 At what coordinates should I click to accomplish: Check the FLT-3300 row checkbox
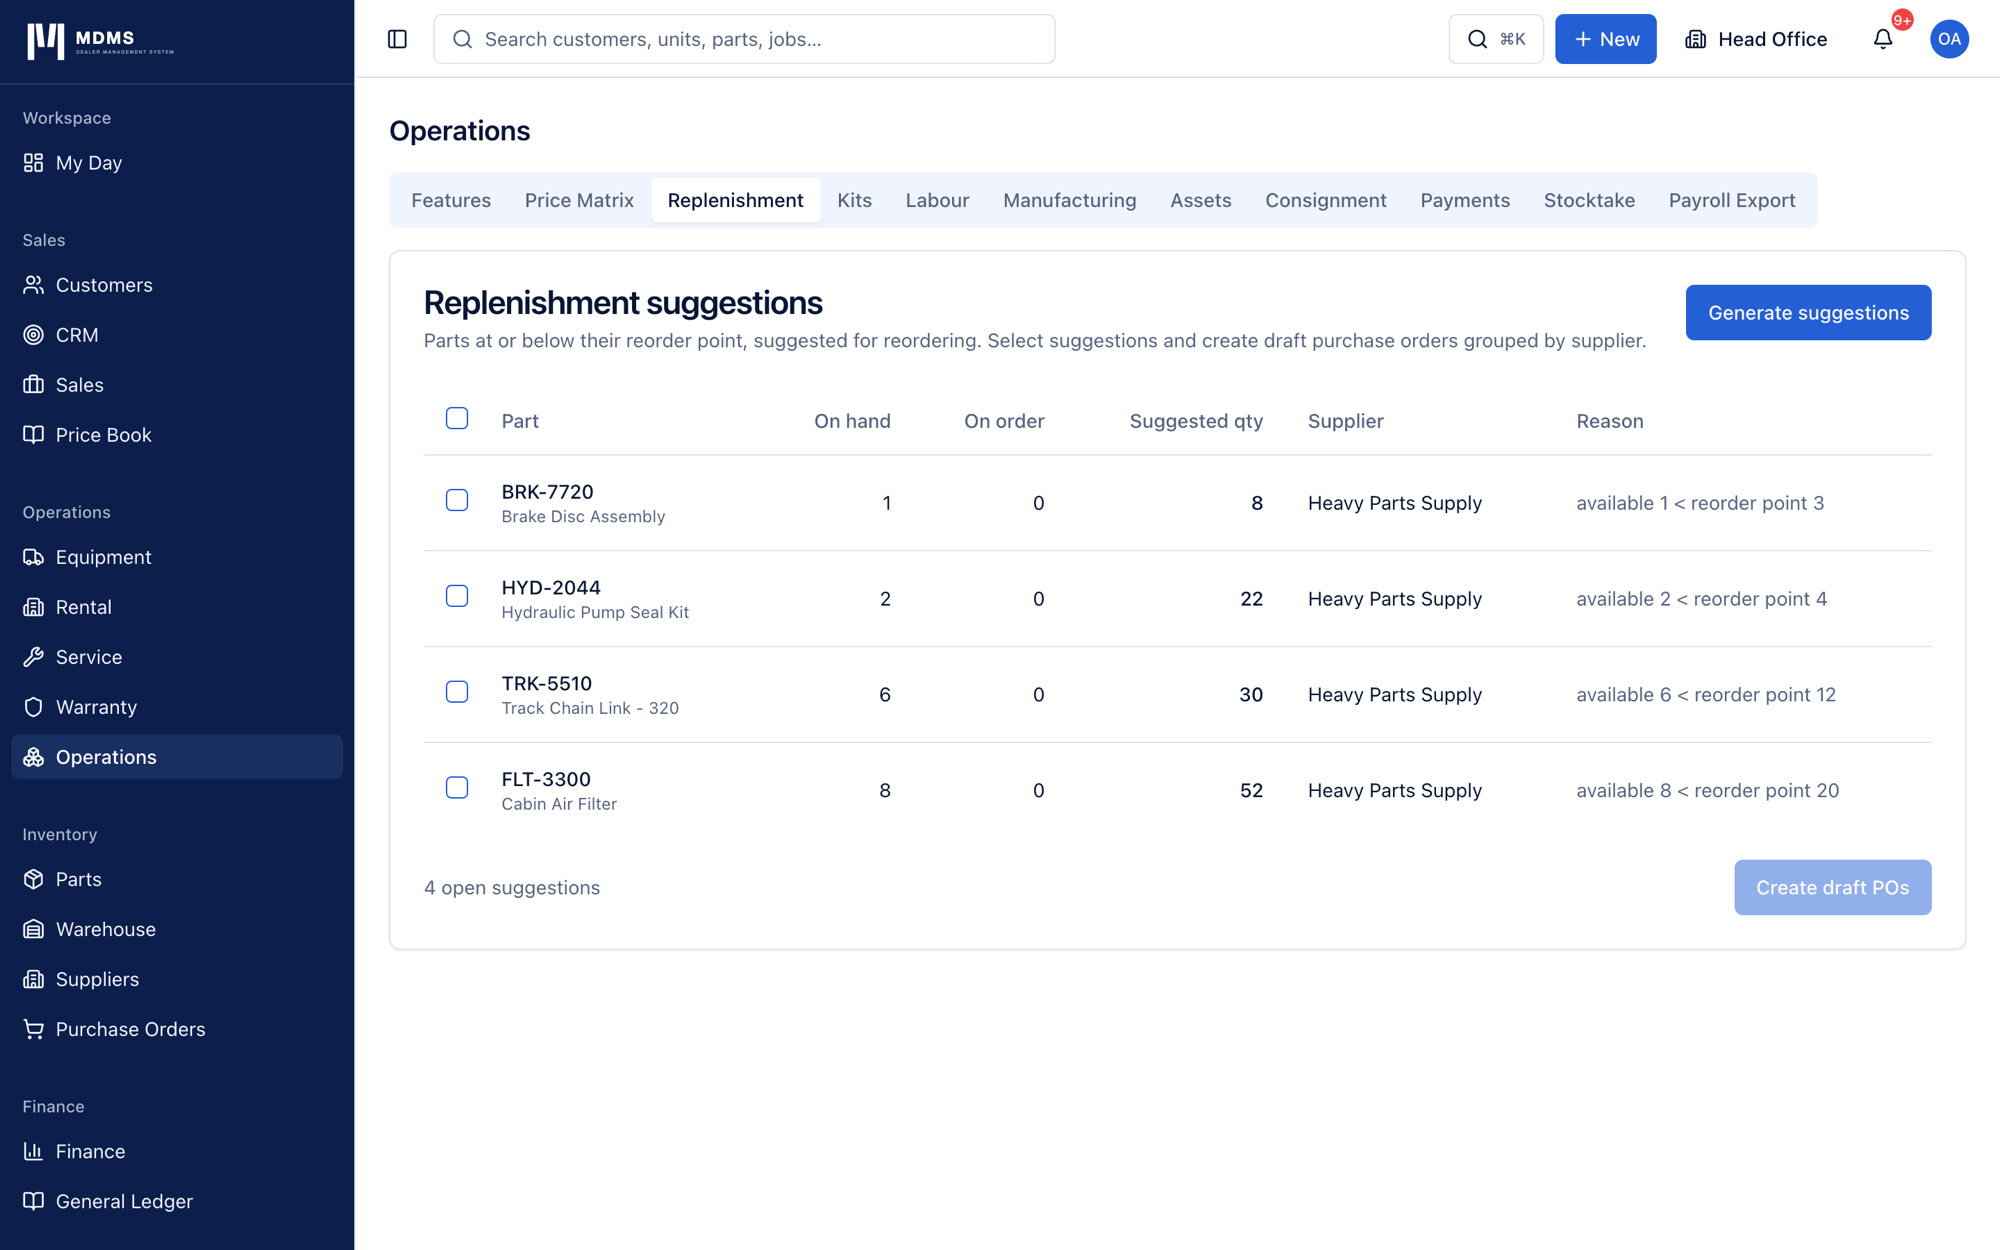pos(457,788)
